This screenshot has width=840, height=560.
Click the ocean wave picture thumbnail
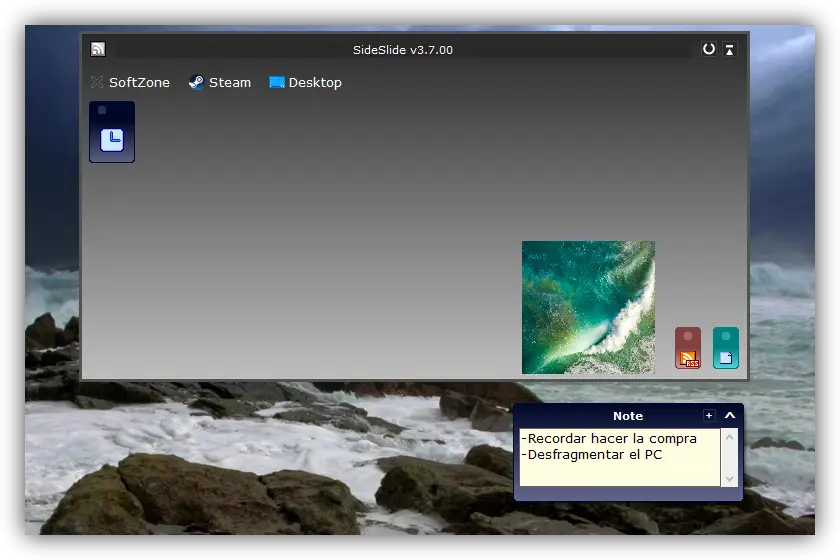pos(588,307)
